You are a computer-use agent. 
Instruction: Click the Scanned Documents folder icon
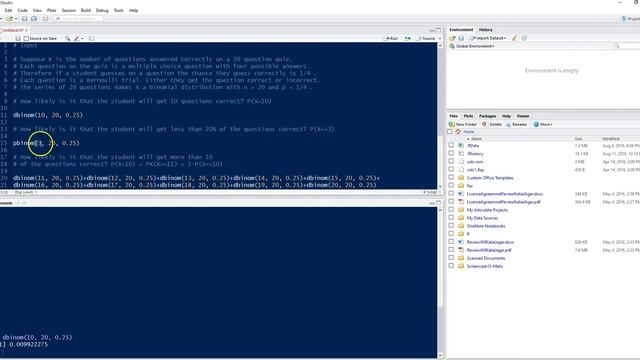point(461,258)
